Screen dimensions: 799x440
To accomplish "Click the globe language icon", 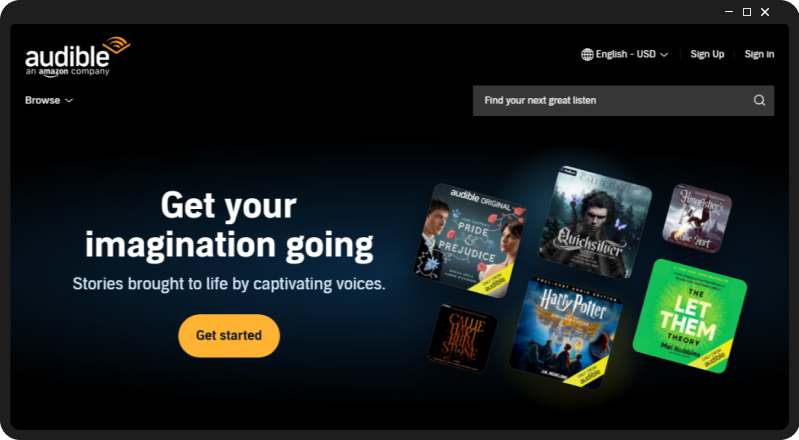I will click(587, 54).
